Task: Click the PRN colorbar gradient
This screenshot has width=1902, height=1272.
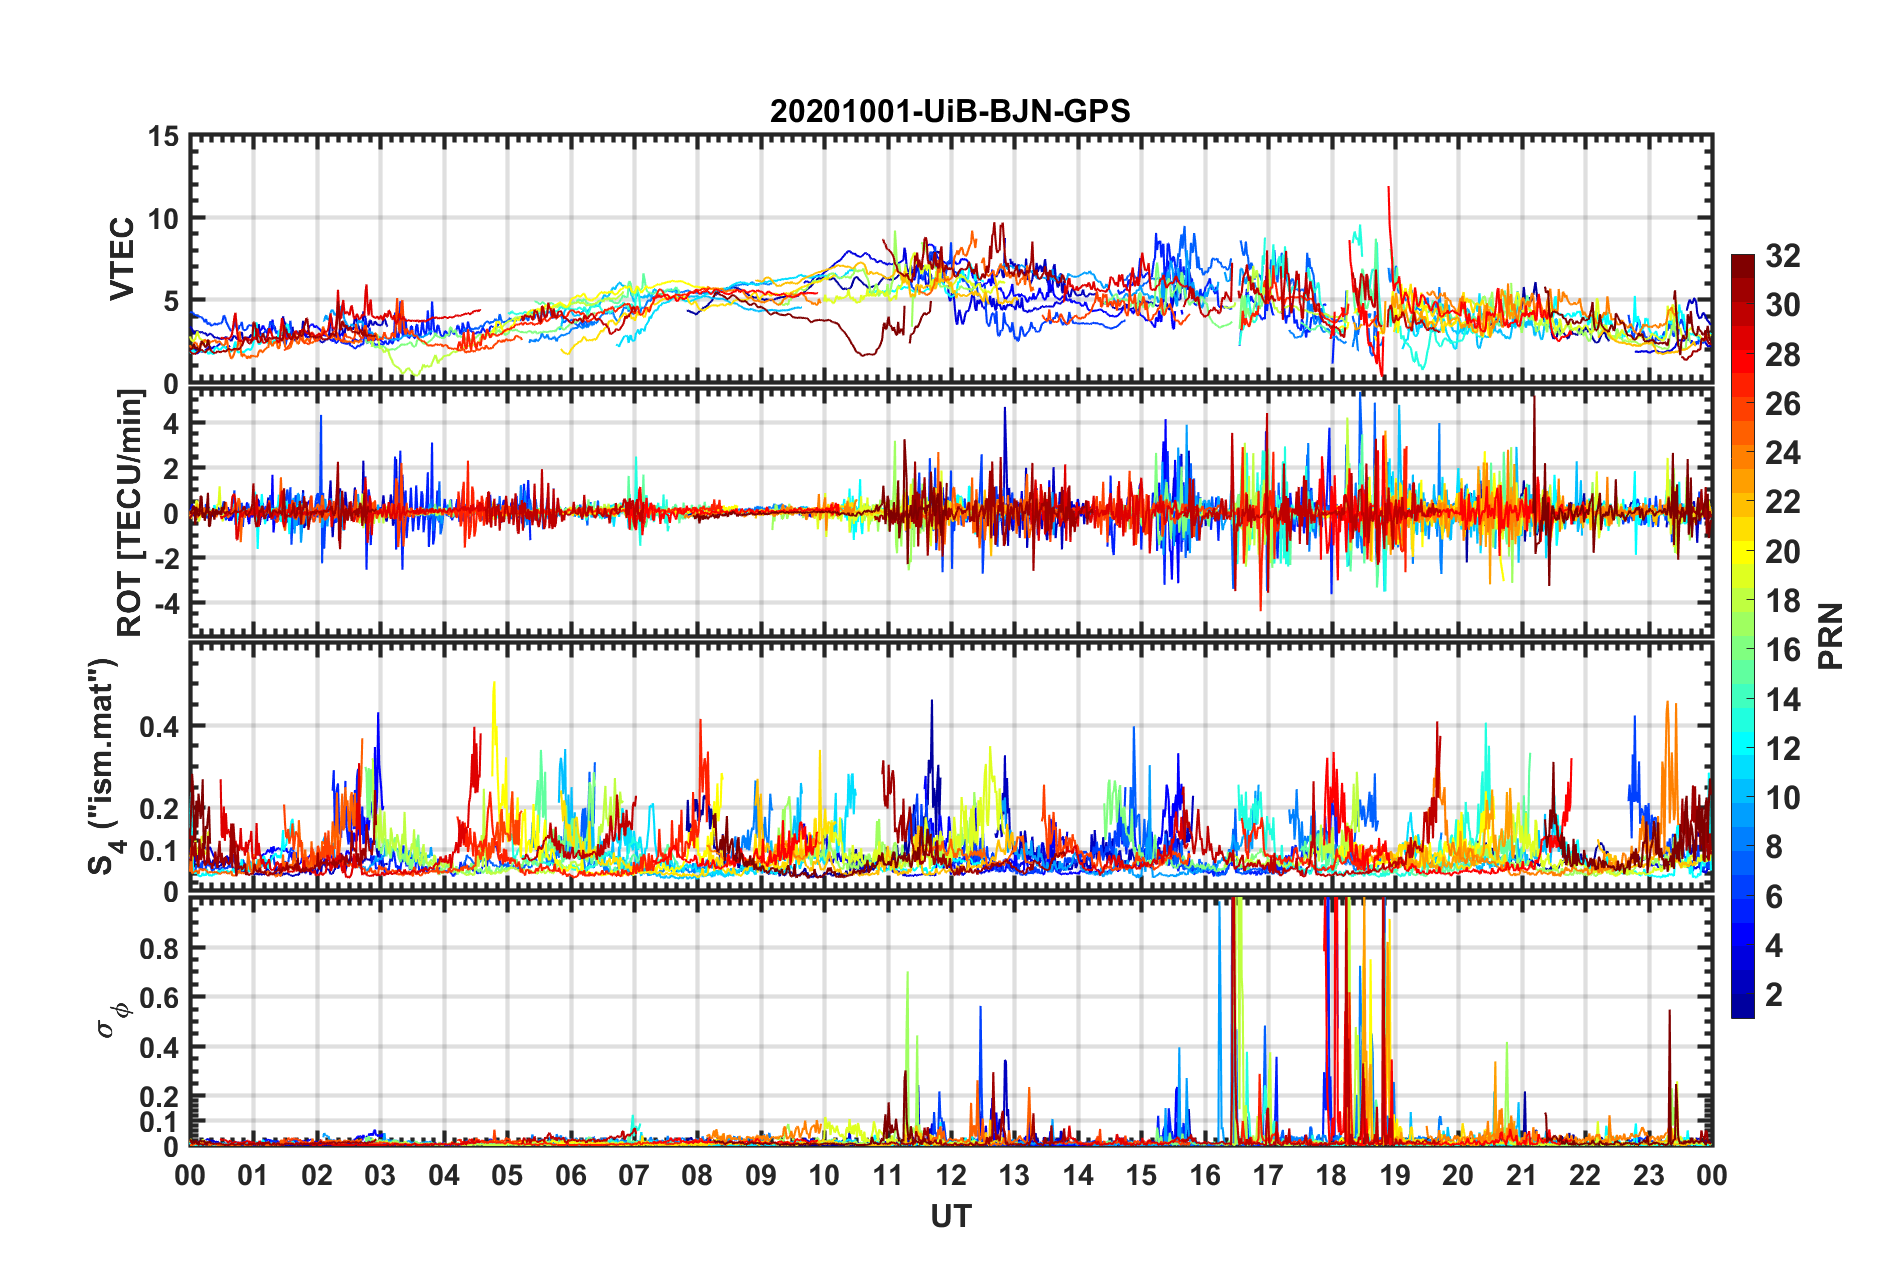Action: point(1742,636)
